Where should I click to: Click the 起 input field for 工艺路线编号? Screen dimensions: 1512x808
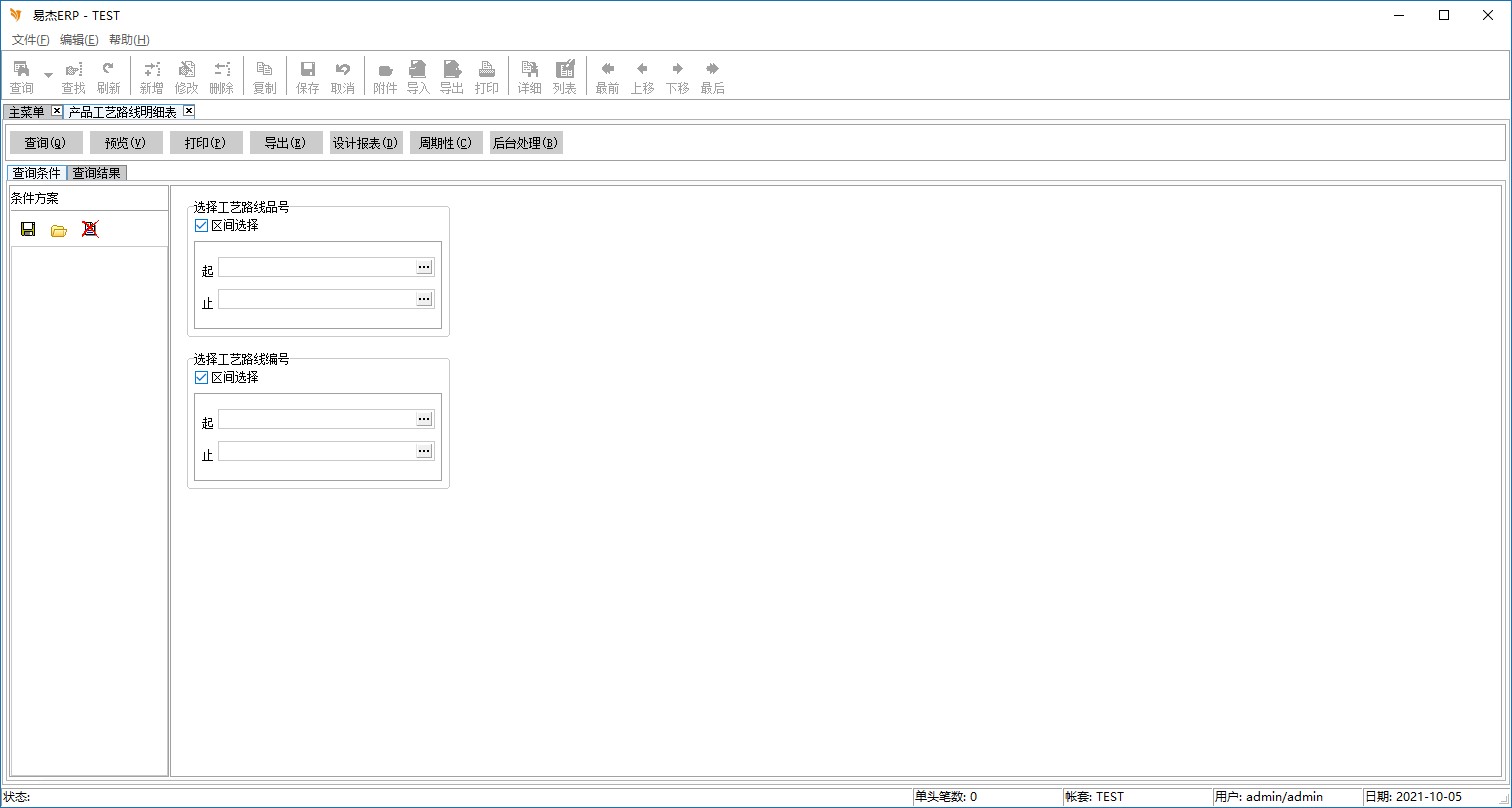click(317, 419)
